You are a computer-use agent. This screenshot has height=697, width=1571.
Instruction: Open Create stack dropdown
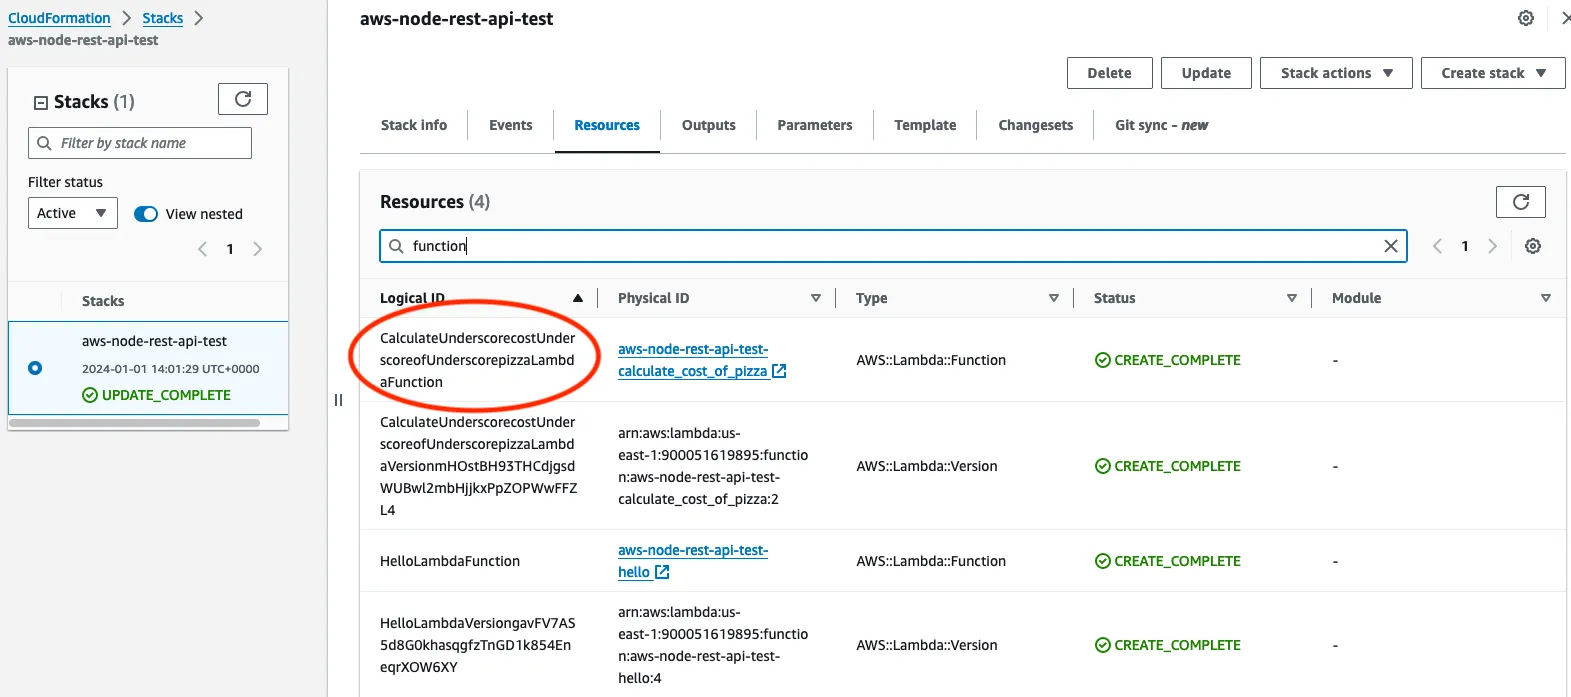[x=1493, y=73]
